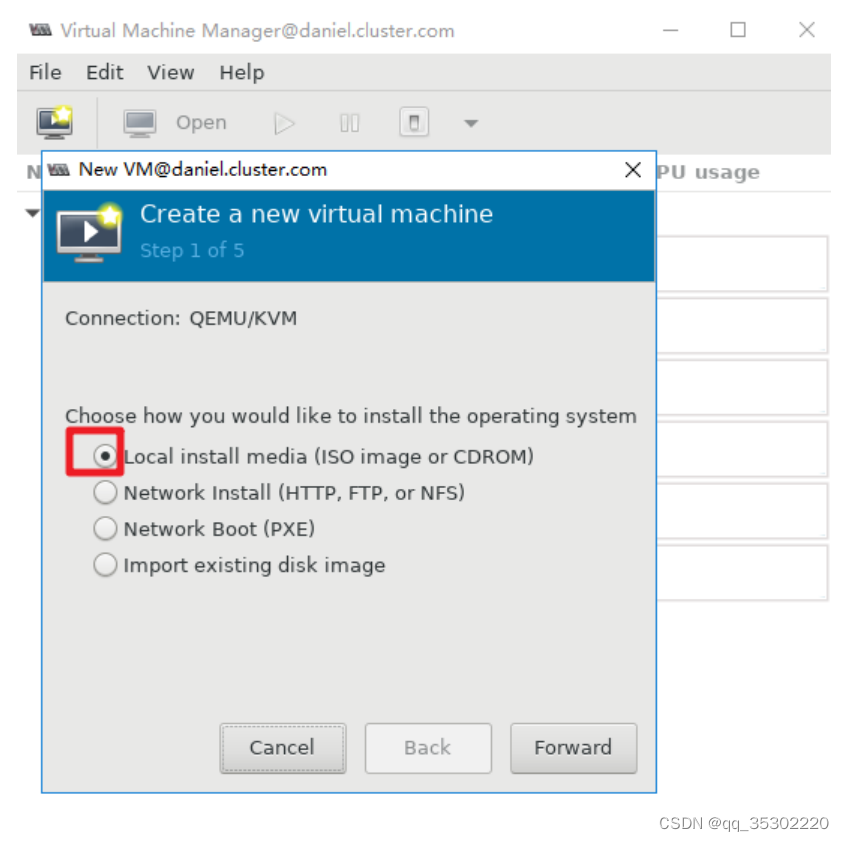This screenshot has width=844, height=841.
Task: Click the New VM dialog title icon
Action: (x=58, y=170)
